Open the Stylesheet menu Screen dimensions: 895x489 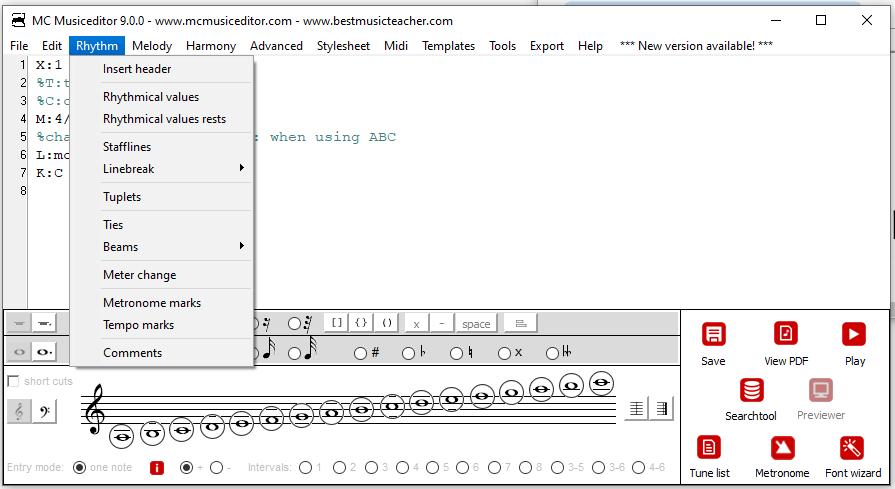[x=343, y=46]
